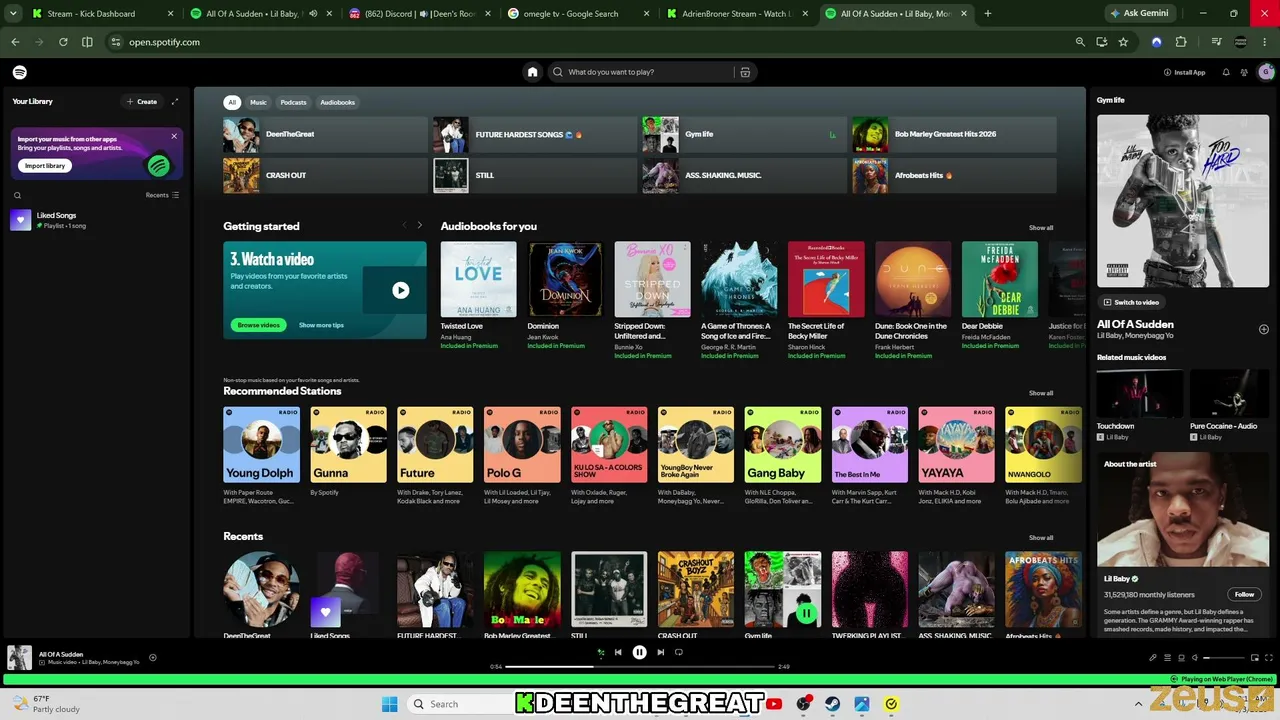Add All Of A Sudden to Liked Songs
Screen dimensions: 1280x720
coord(153,658)
